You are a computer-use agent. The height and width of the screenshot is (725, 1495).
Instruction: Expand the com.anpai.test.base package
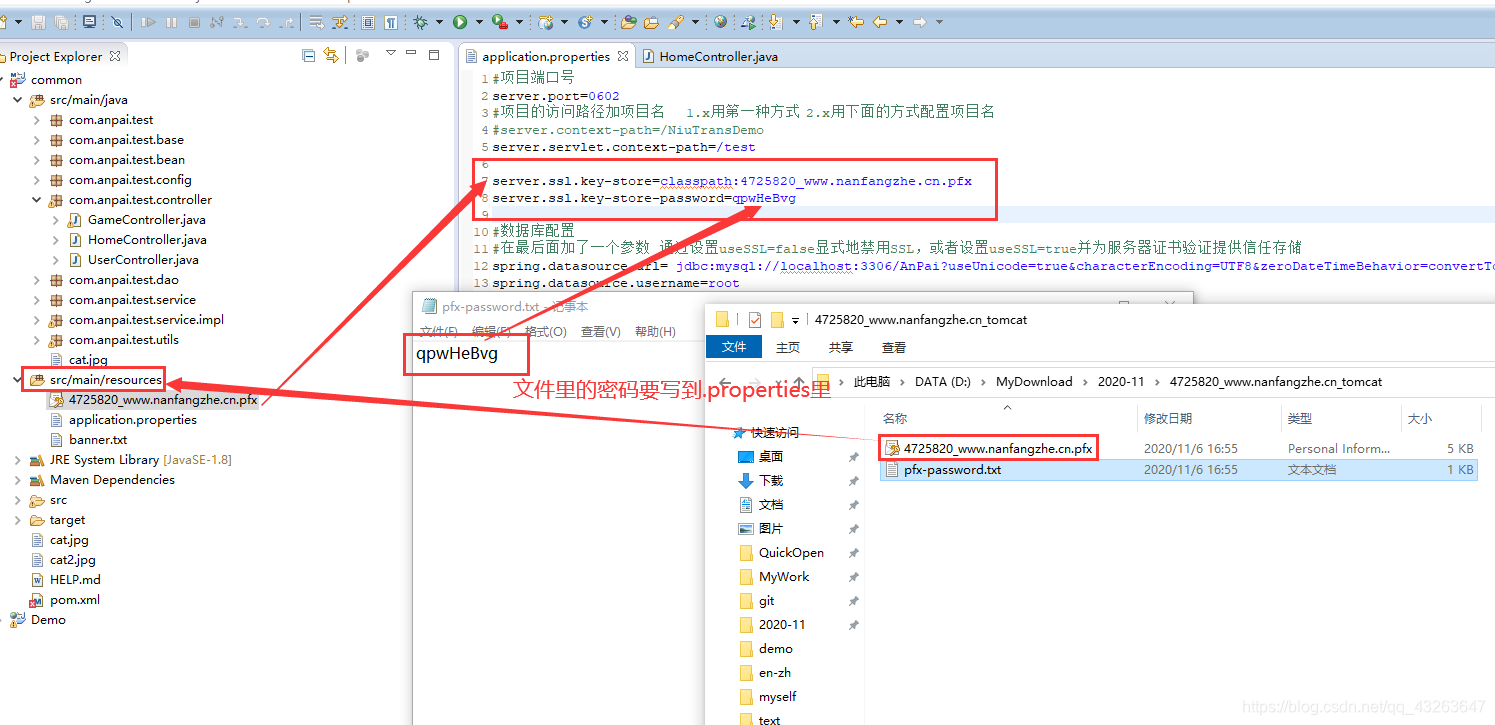(37, 140)
